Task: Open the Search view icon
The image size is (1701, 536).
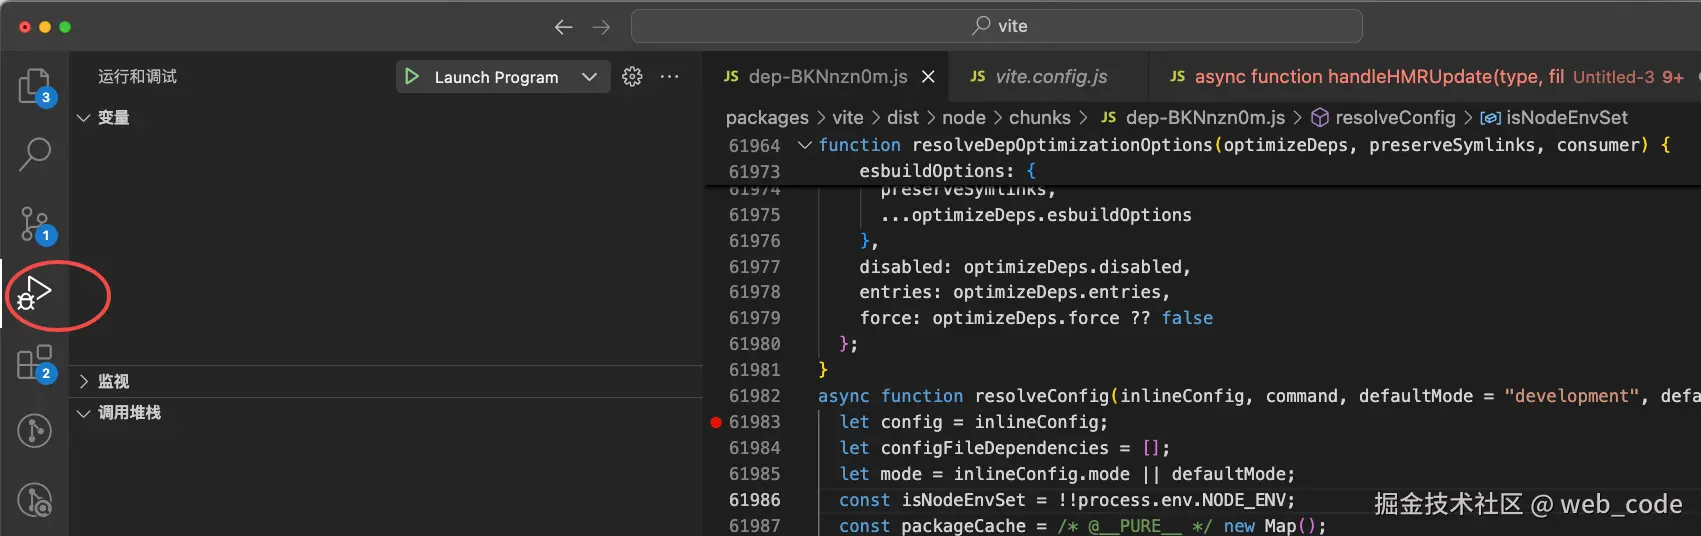Action: click(34, 154)
